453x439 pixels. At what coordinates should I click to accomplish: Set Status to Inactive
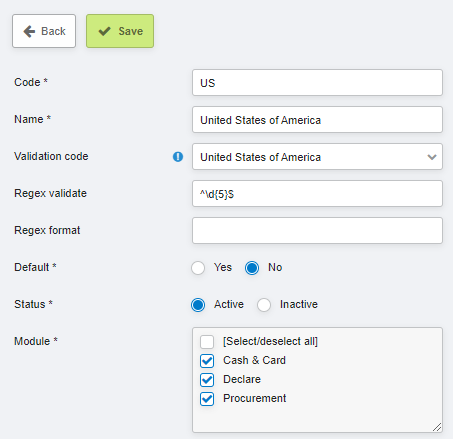(x=264, y=305)
